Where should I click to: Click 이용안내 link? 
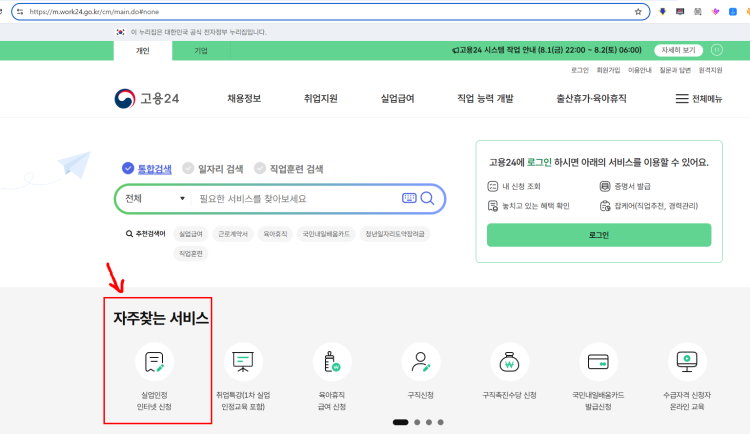click(x=640, y=70)
